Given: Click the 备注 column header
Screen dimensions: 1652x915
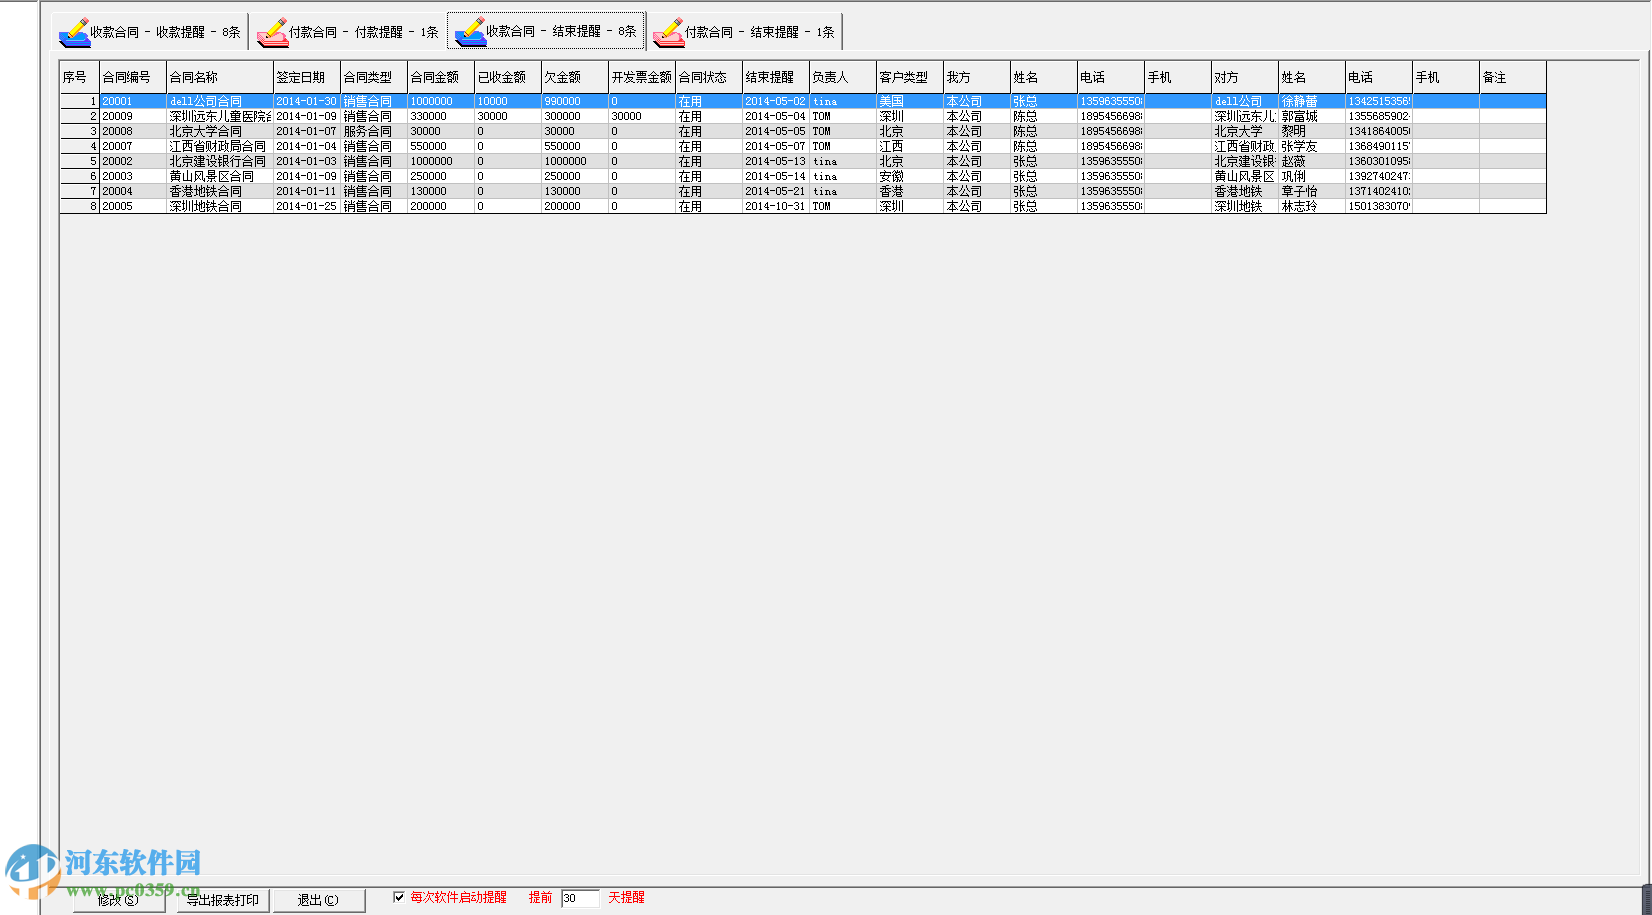Looking at the screenshot, I should (x=1513, y=77).
